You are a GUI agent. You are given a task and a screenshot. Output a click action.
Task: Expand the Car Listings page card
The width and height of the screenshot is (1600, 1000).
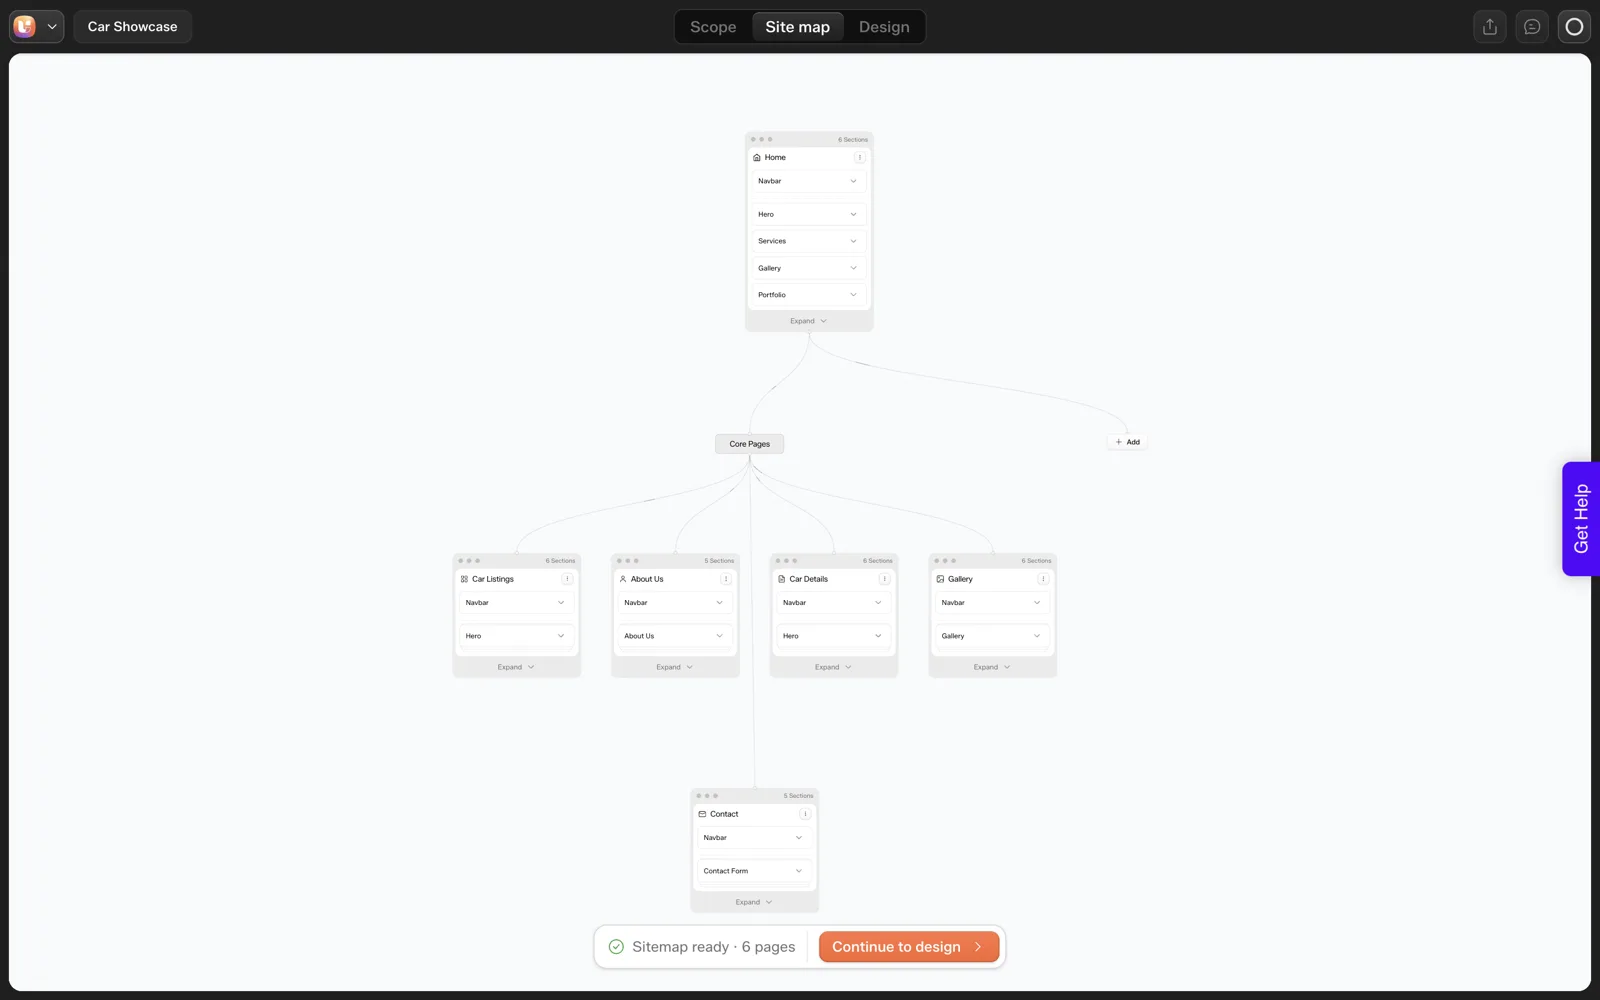click(x=516, y=667)
